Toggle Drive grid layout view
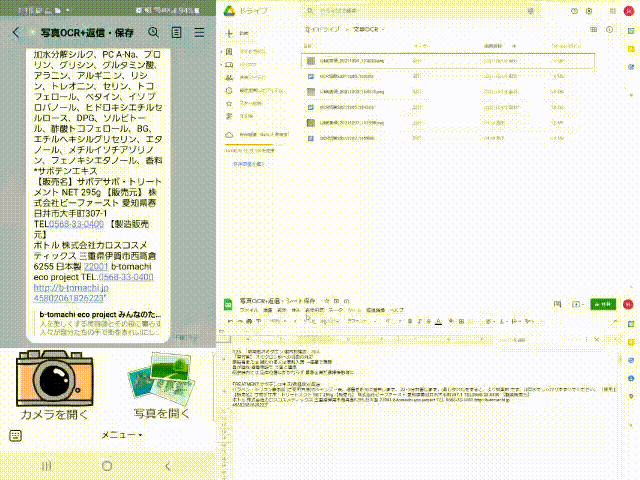The width and height of the screenshot is (640, 480). 593,29
